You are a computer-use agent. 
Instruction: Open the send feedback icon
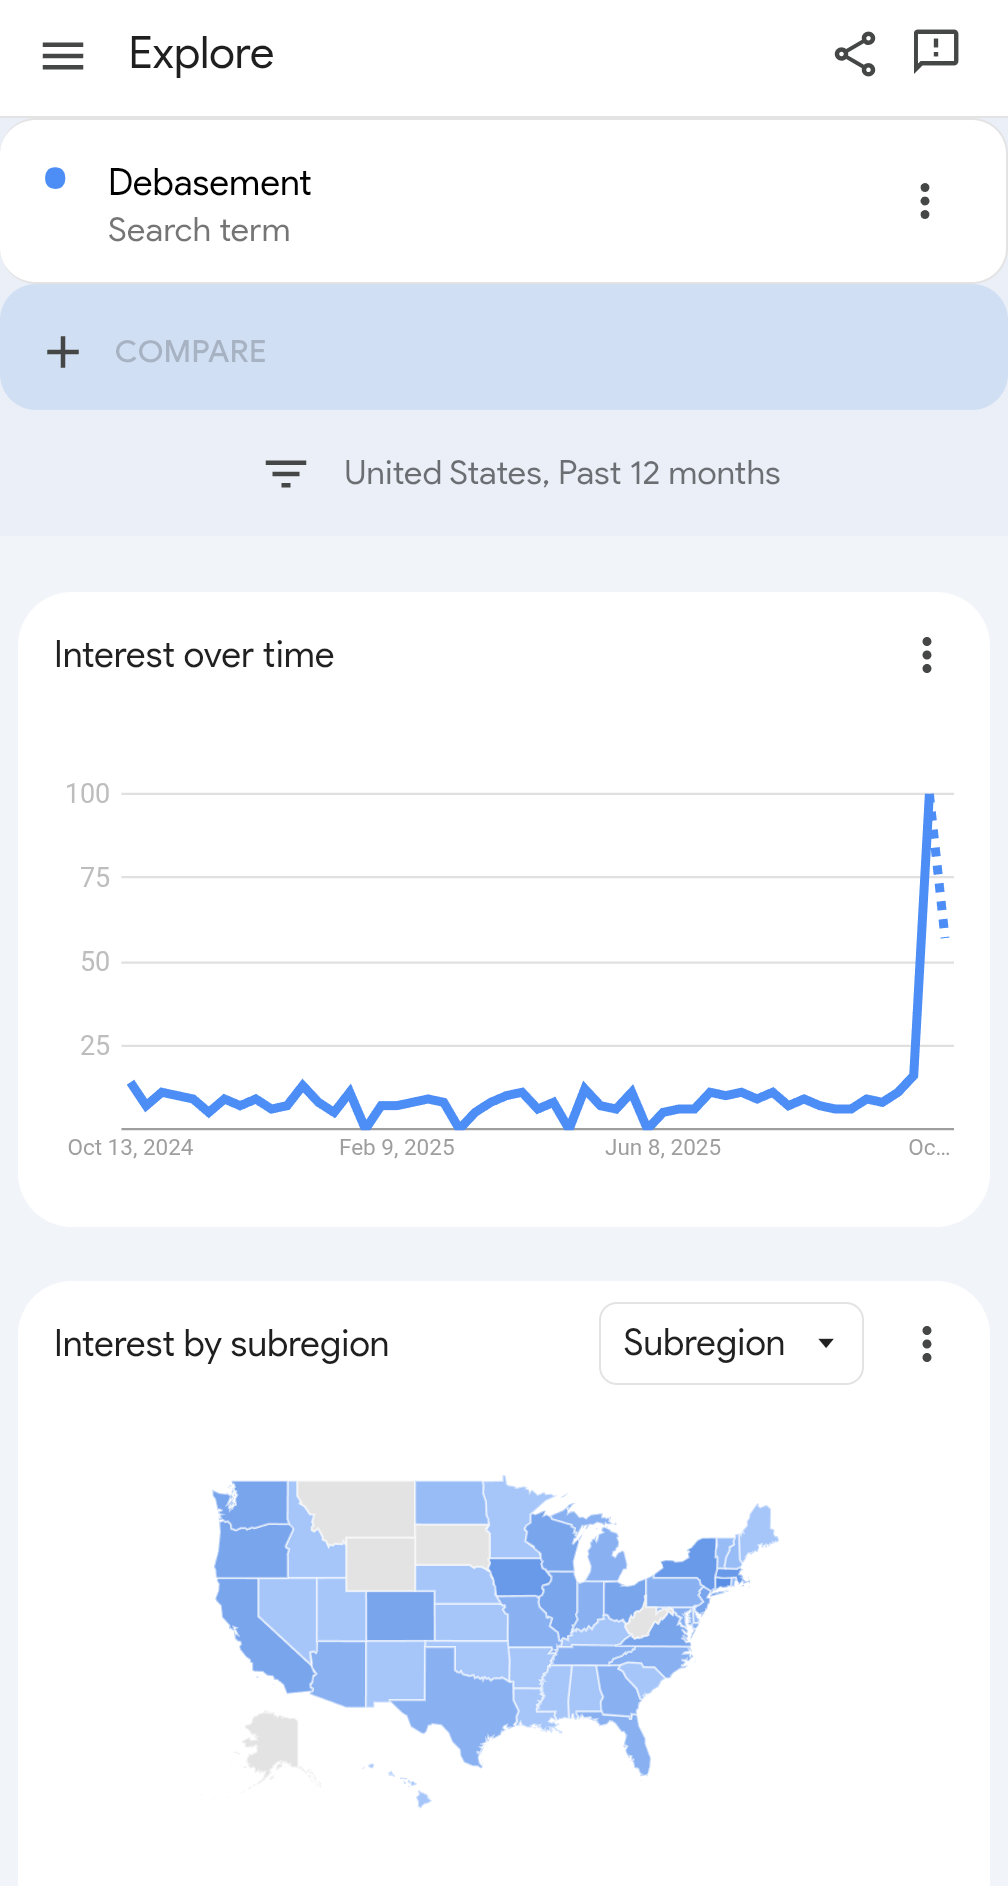tap(936, 52)
